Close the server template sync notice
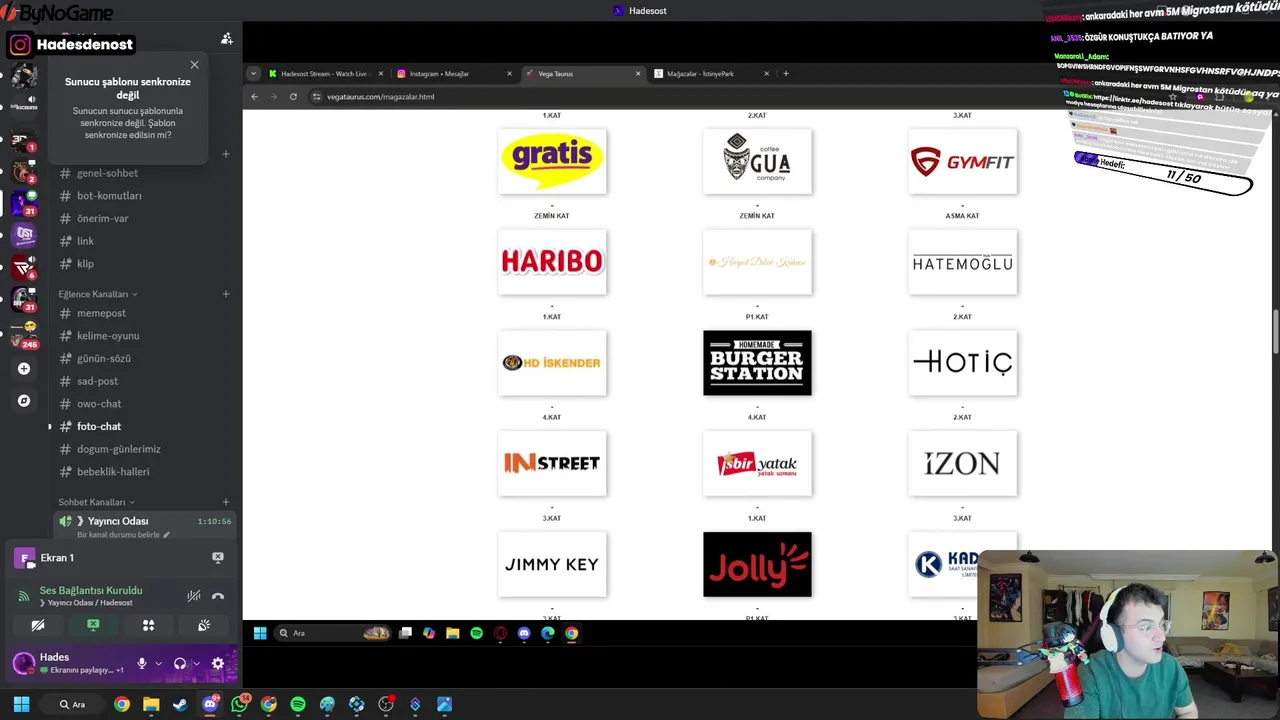Image resolution: width=1280 pixels, height=720 pixels. [x=194, y=65]
